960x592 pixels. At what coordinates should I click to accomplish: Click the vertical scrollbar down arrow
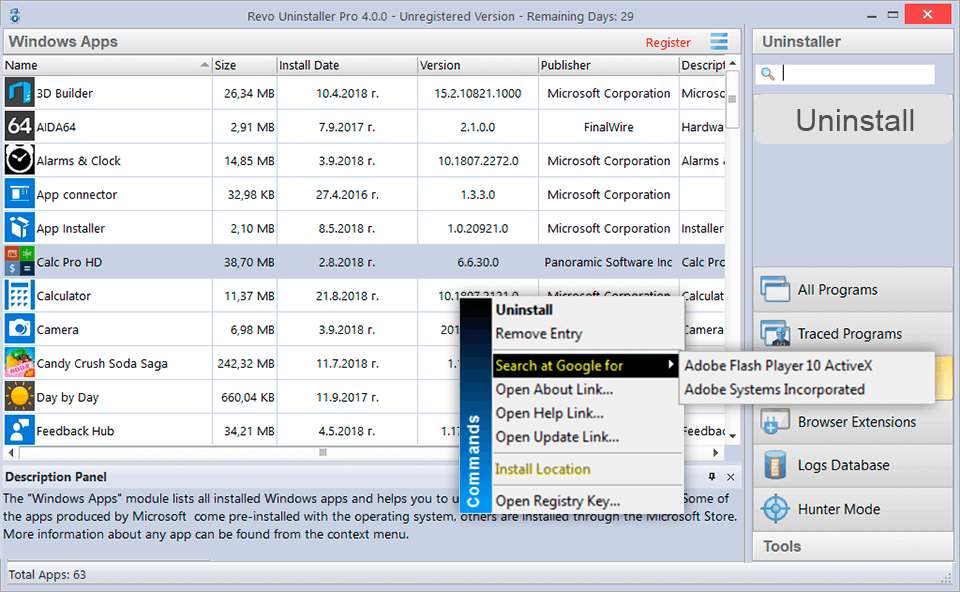click(732, 437)
